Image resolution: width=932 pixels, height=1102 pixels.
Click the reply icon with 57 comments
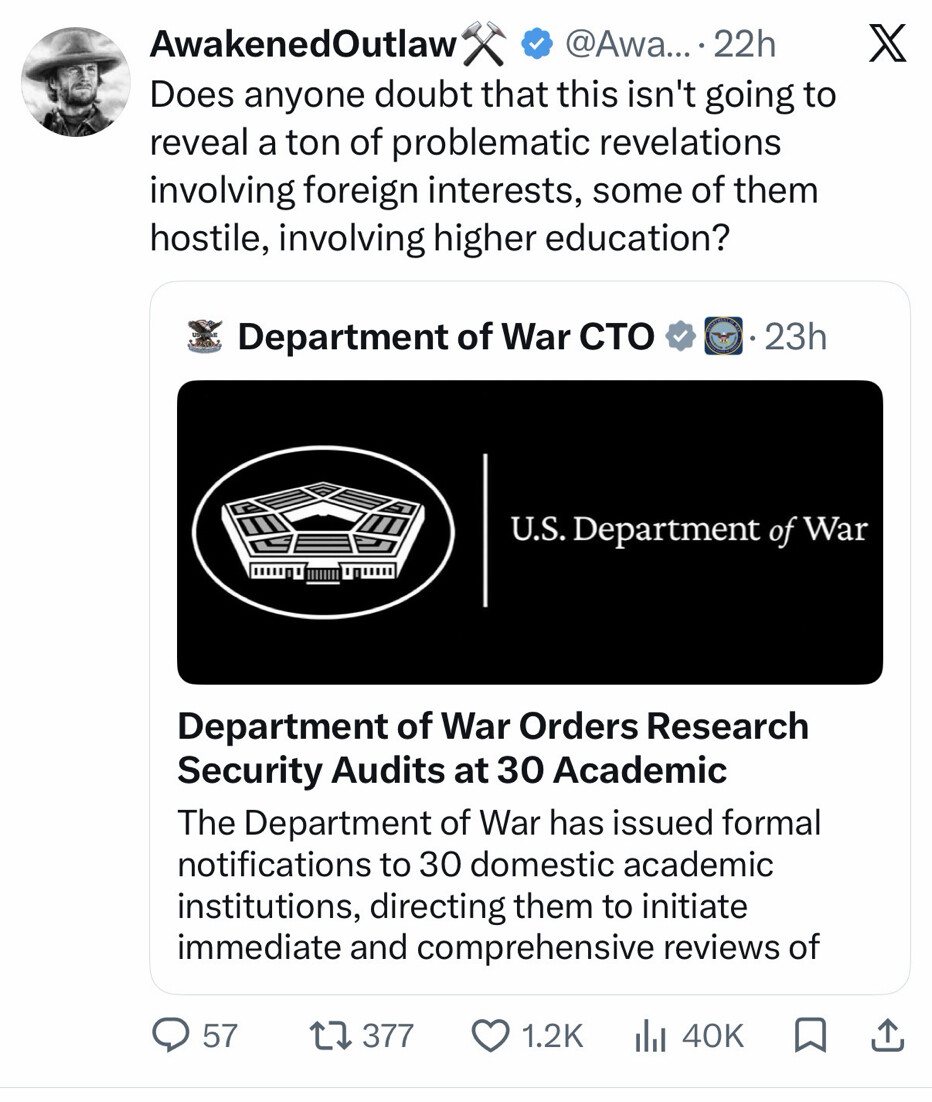(x=170, y=1036)
